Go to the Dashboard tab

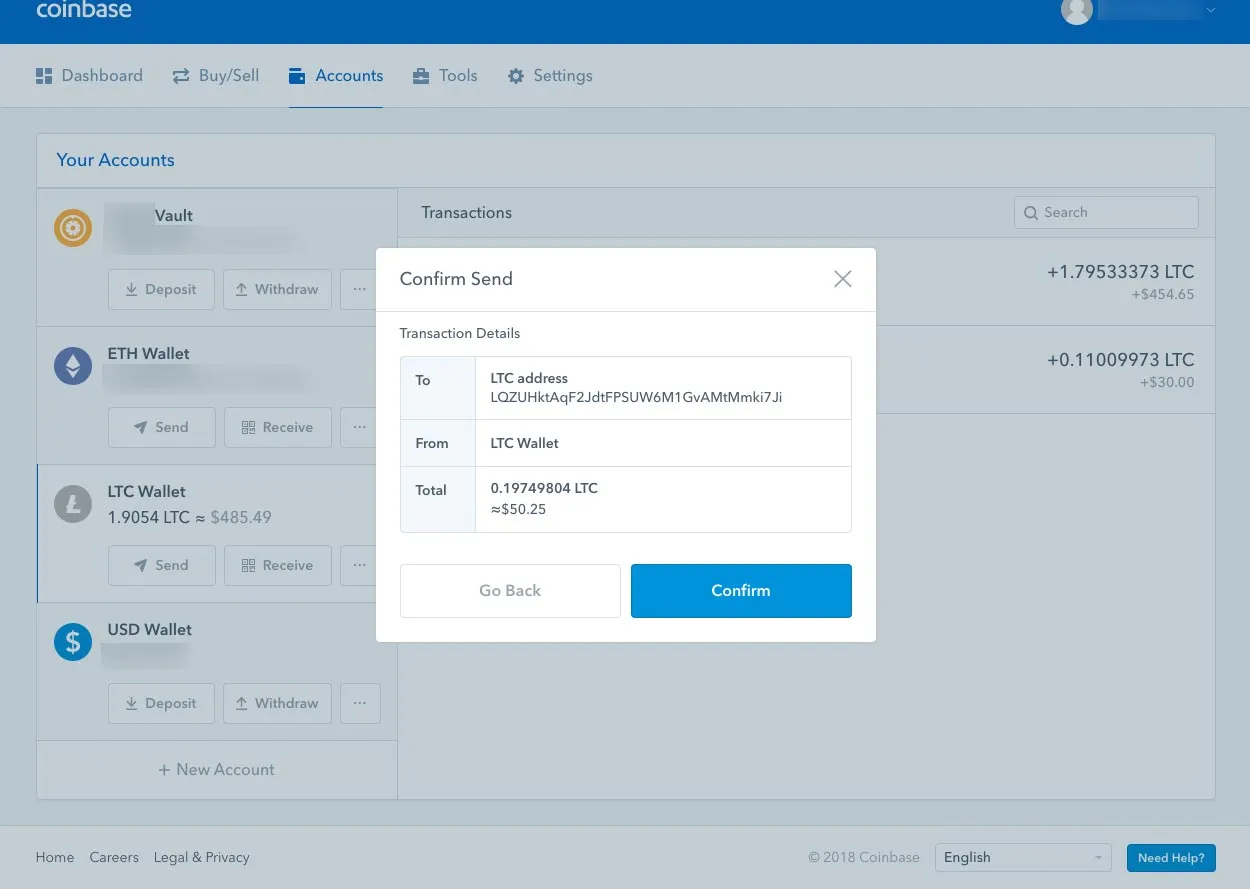tap(89, 76)
